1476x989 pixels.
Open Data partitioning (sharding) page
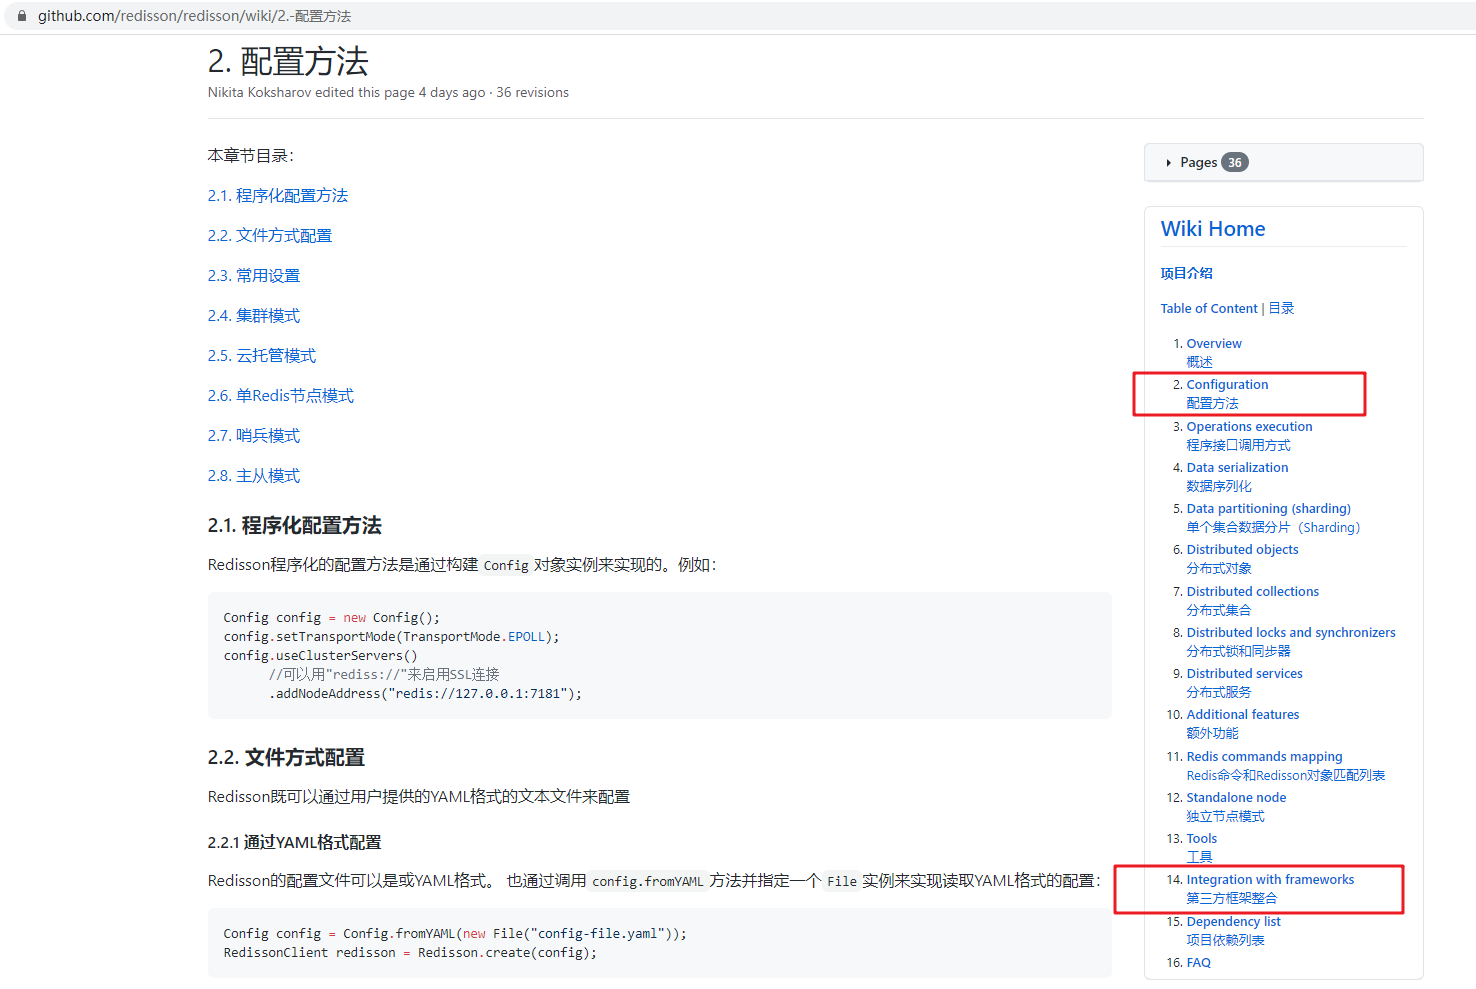1269,509
